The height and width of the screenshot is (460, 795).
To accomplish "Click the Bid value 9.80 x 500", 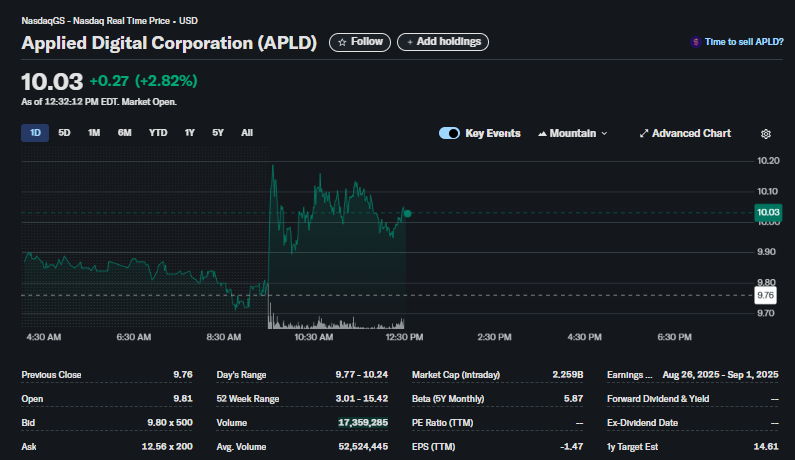I will (170, 422).
